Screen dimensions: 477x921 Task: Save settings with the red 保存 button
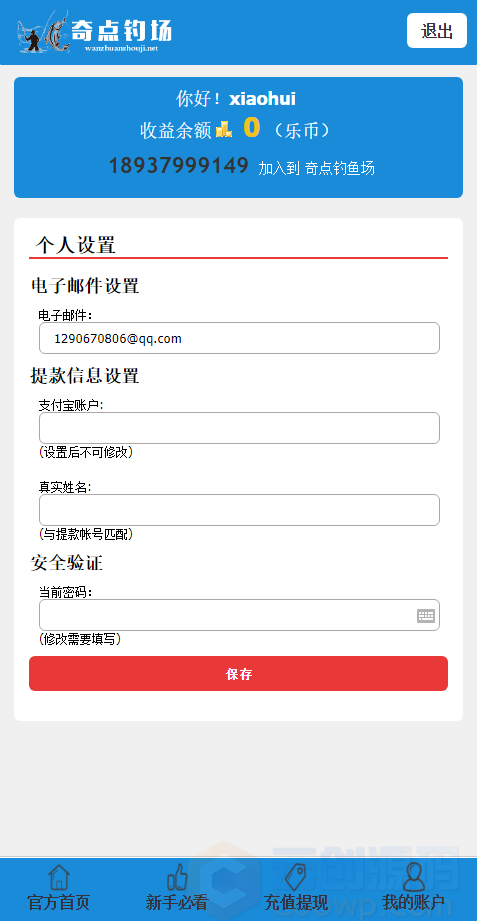click(238, 674)
